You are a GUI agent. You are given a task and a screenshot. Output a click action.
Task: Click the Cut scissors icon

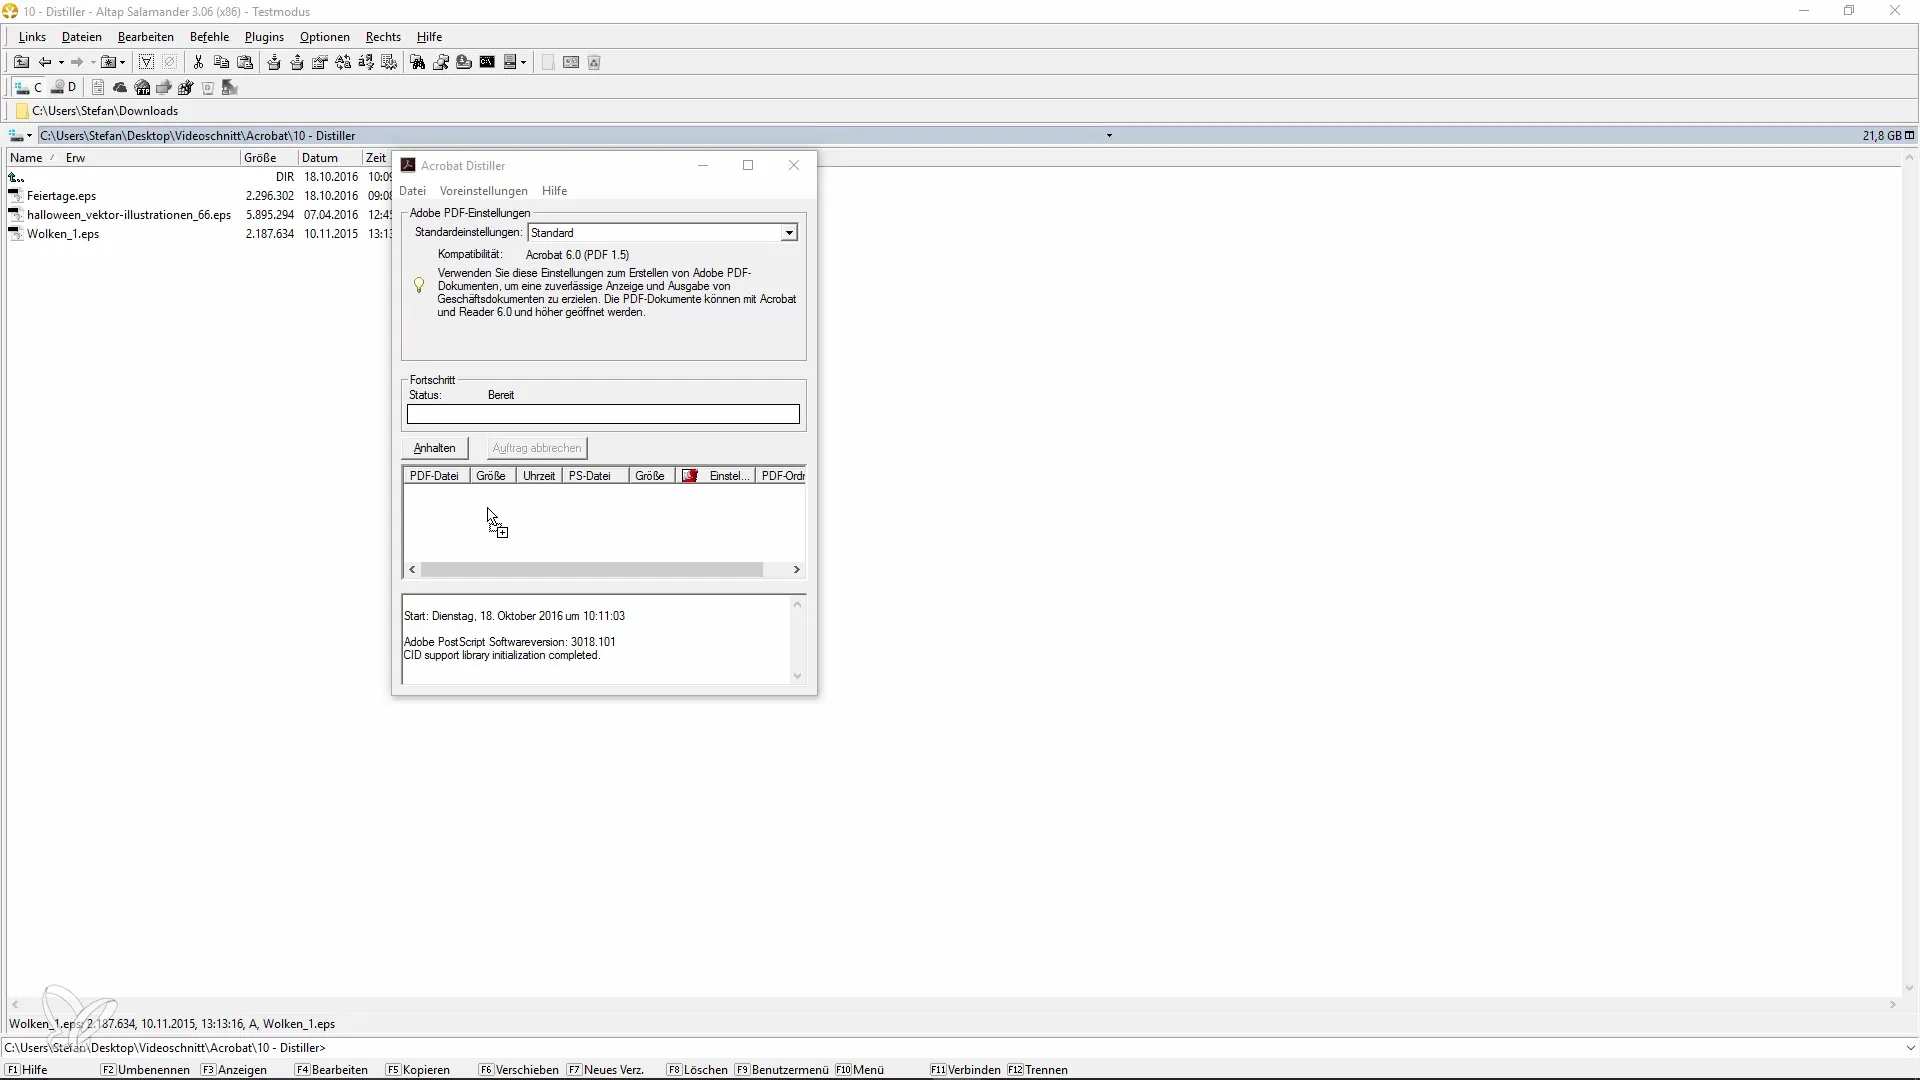tap(198, 62)
